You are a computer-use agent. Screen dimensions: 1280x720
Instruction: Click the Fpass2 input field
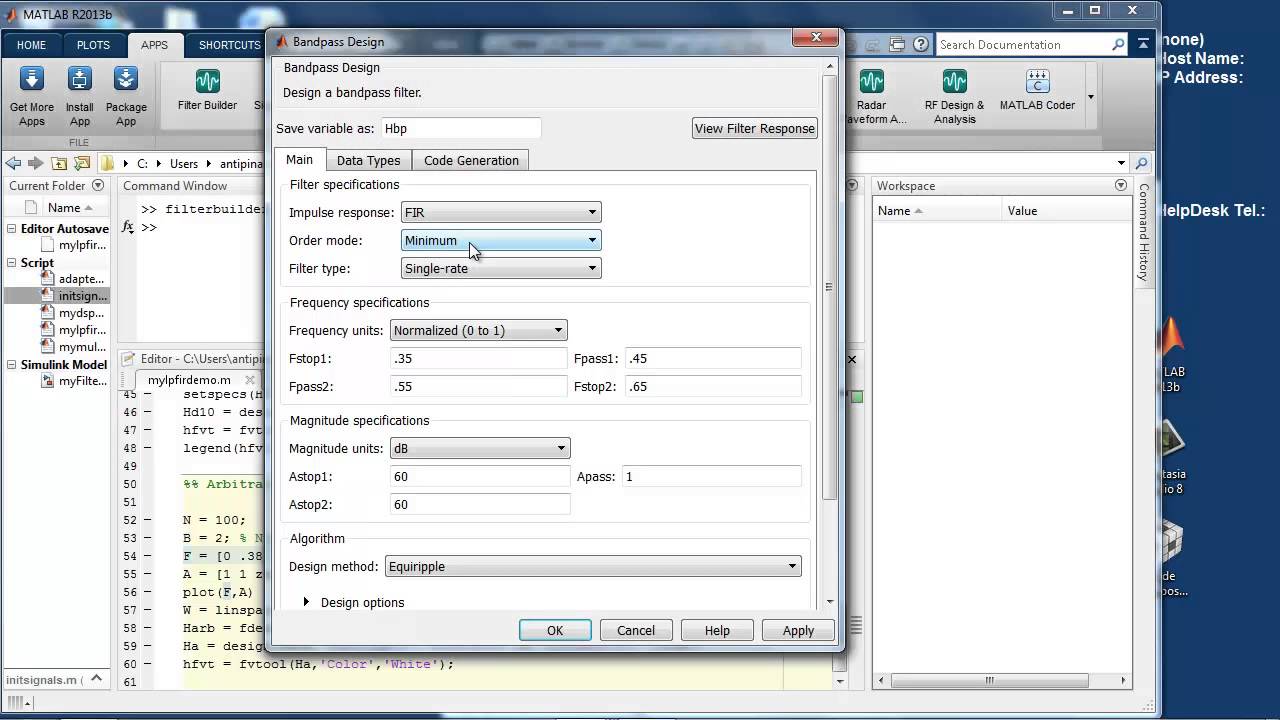coord(479,386)
